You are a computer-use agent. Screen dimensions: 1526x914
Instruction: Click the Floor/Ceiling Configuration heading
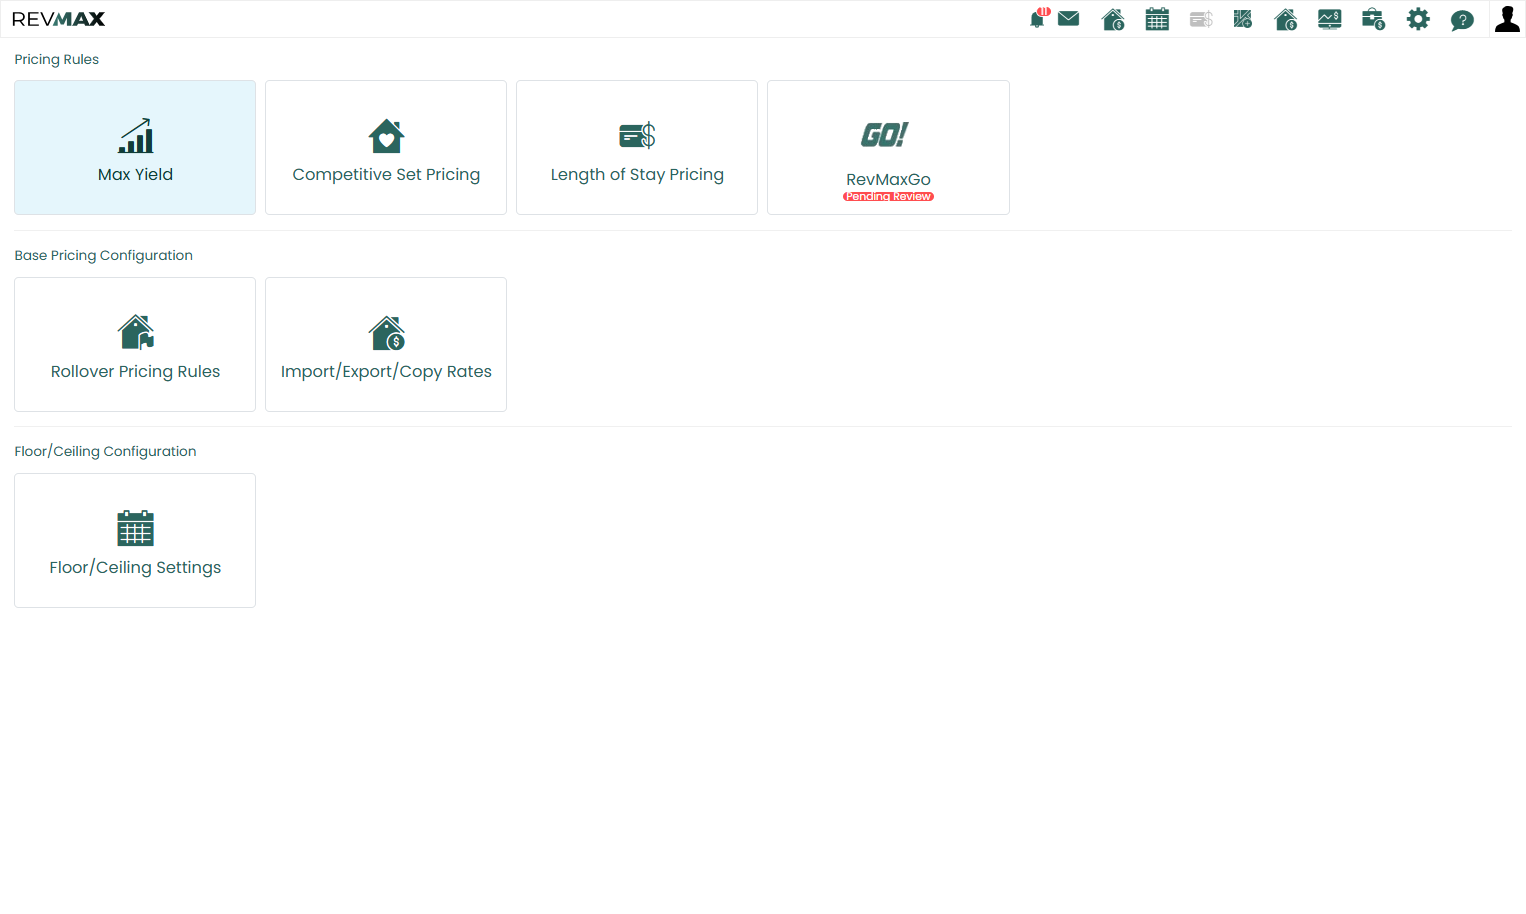pos(105,451)
